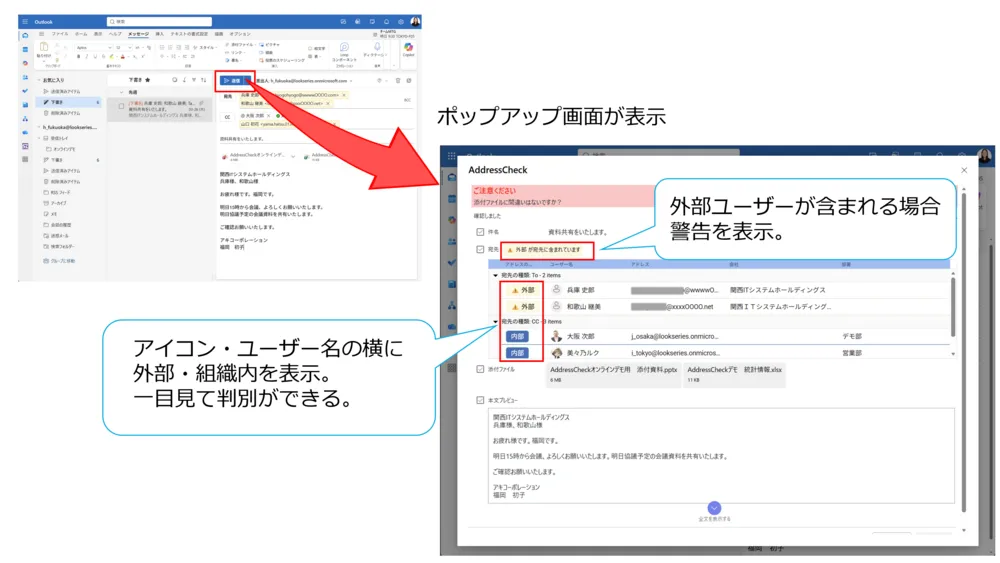
Task: Open the filter icon in the message list
Action: coord(194,80)
